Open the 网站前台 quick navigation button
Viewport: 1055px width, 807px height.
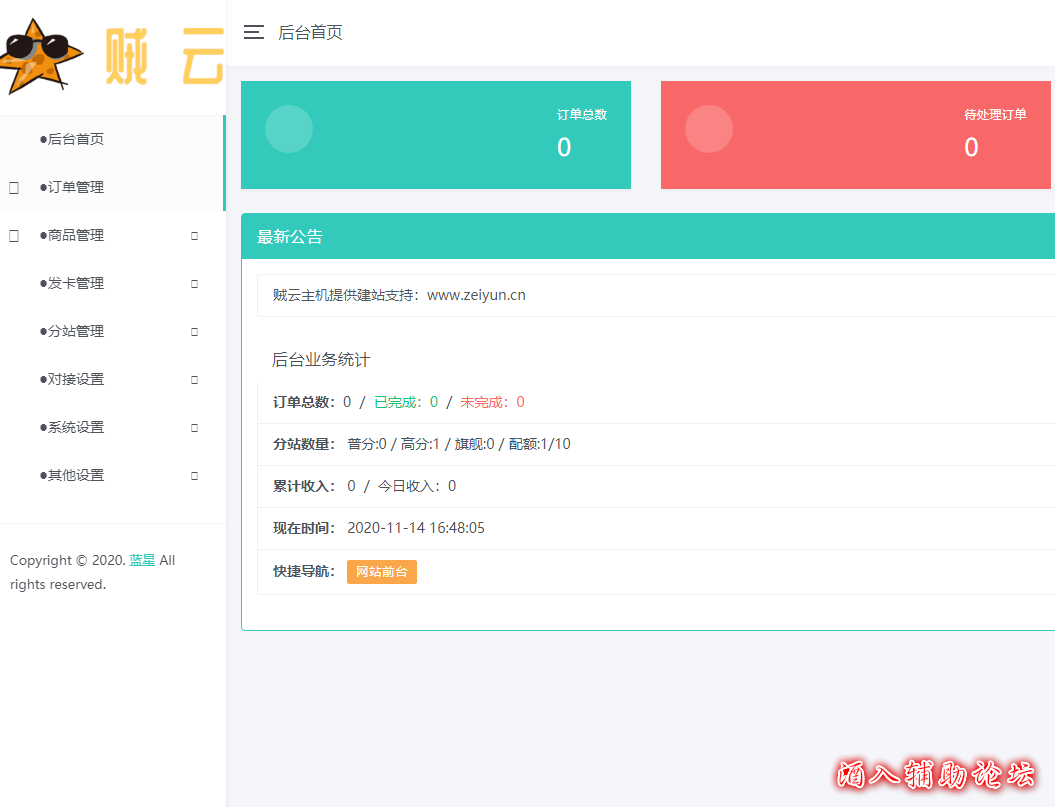pos(381,572)
